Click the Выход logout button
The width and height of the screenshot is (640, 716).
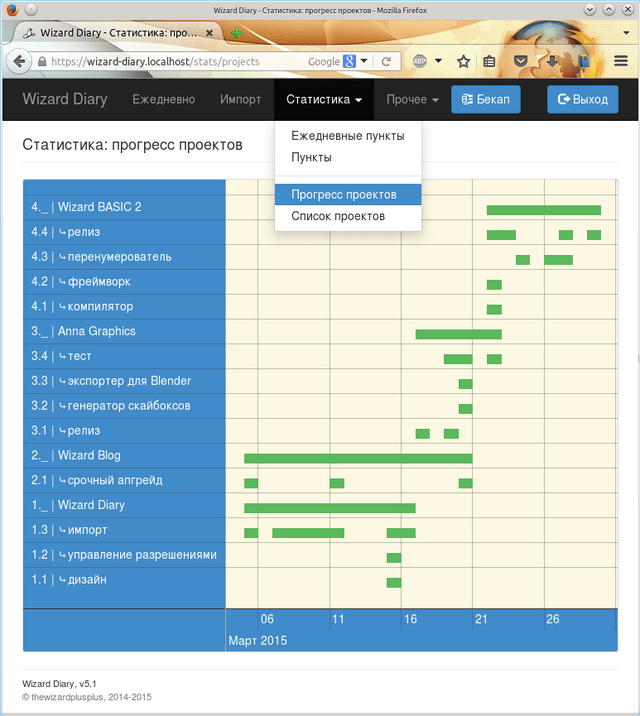(x=582, y=99)
